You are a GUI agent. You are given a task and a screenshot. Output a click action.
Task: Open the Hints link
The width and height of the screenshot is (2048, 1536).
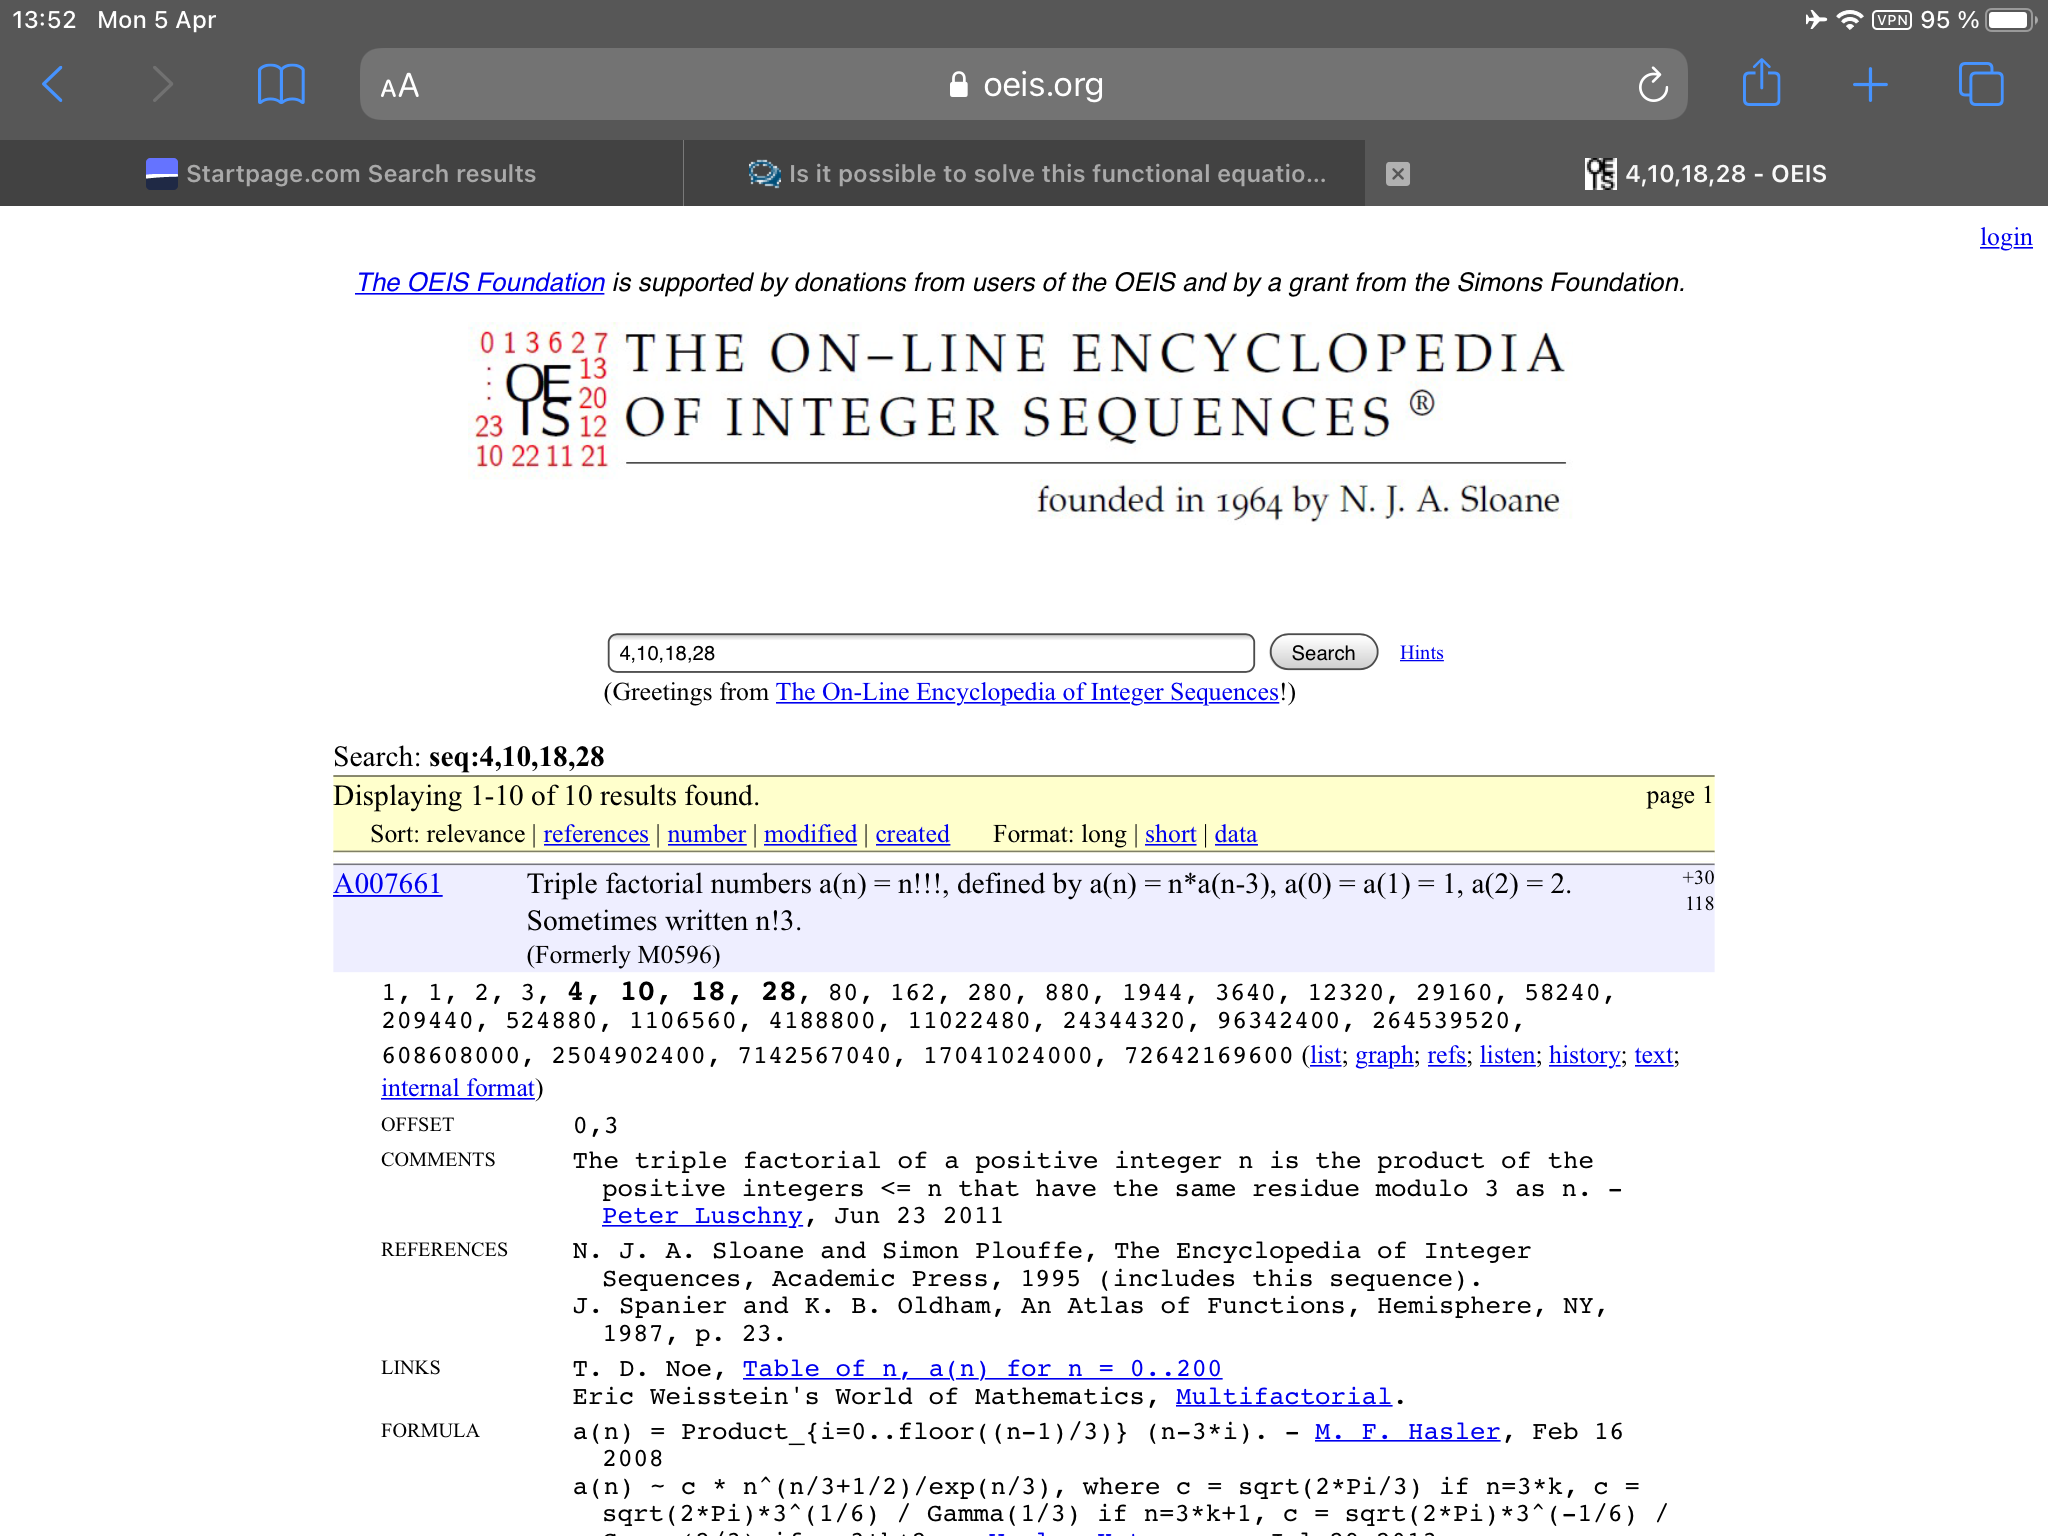click(1421, 653)
